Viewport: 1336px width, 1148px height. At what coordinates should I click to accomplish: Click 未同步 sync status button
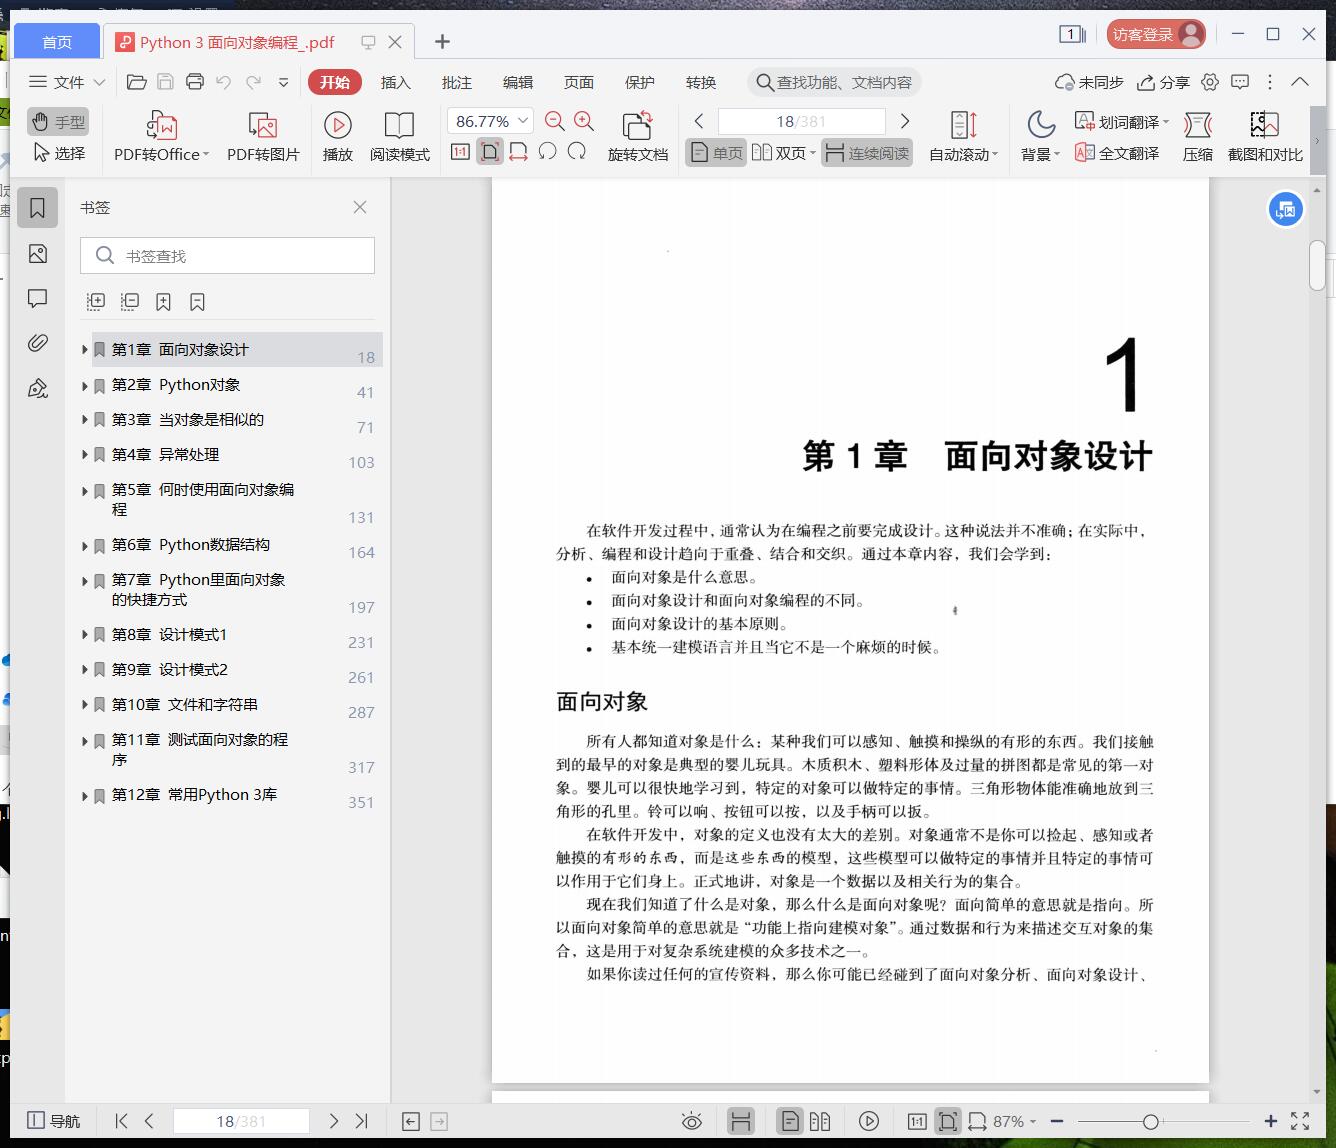(x=1089, y=82)
